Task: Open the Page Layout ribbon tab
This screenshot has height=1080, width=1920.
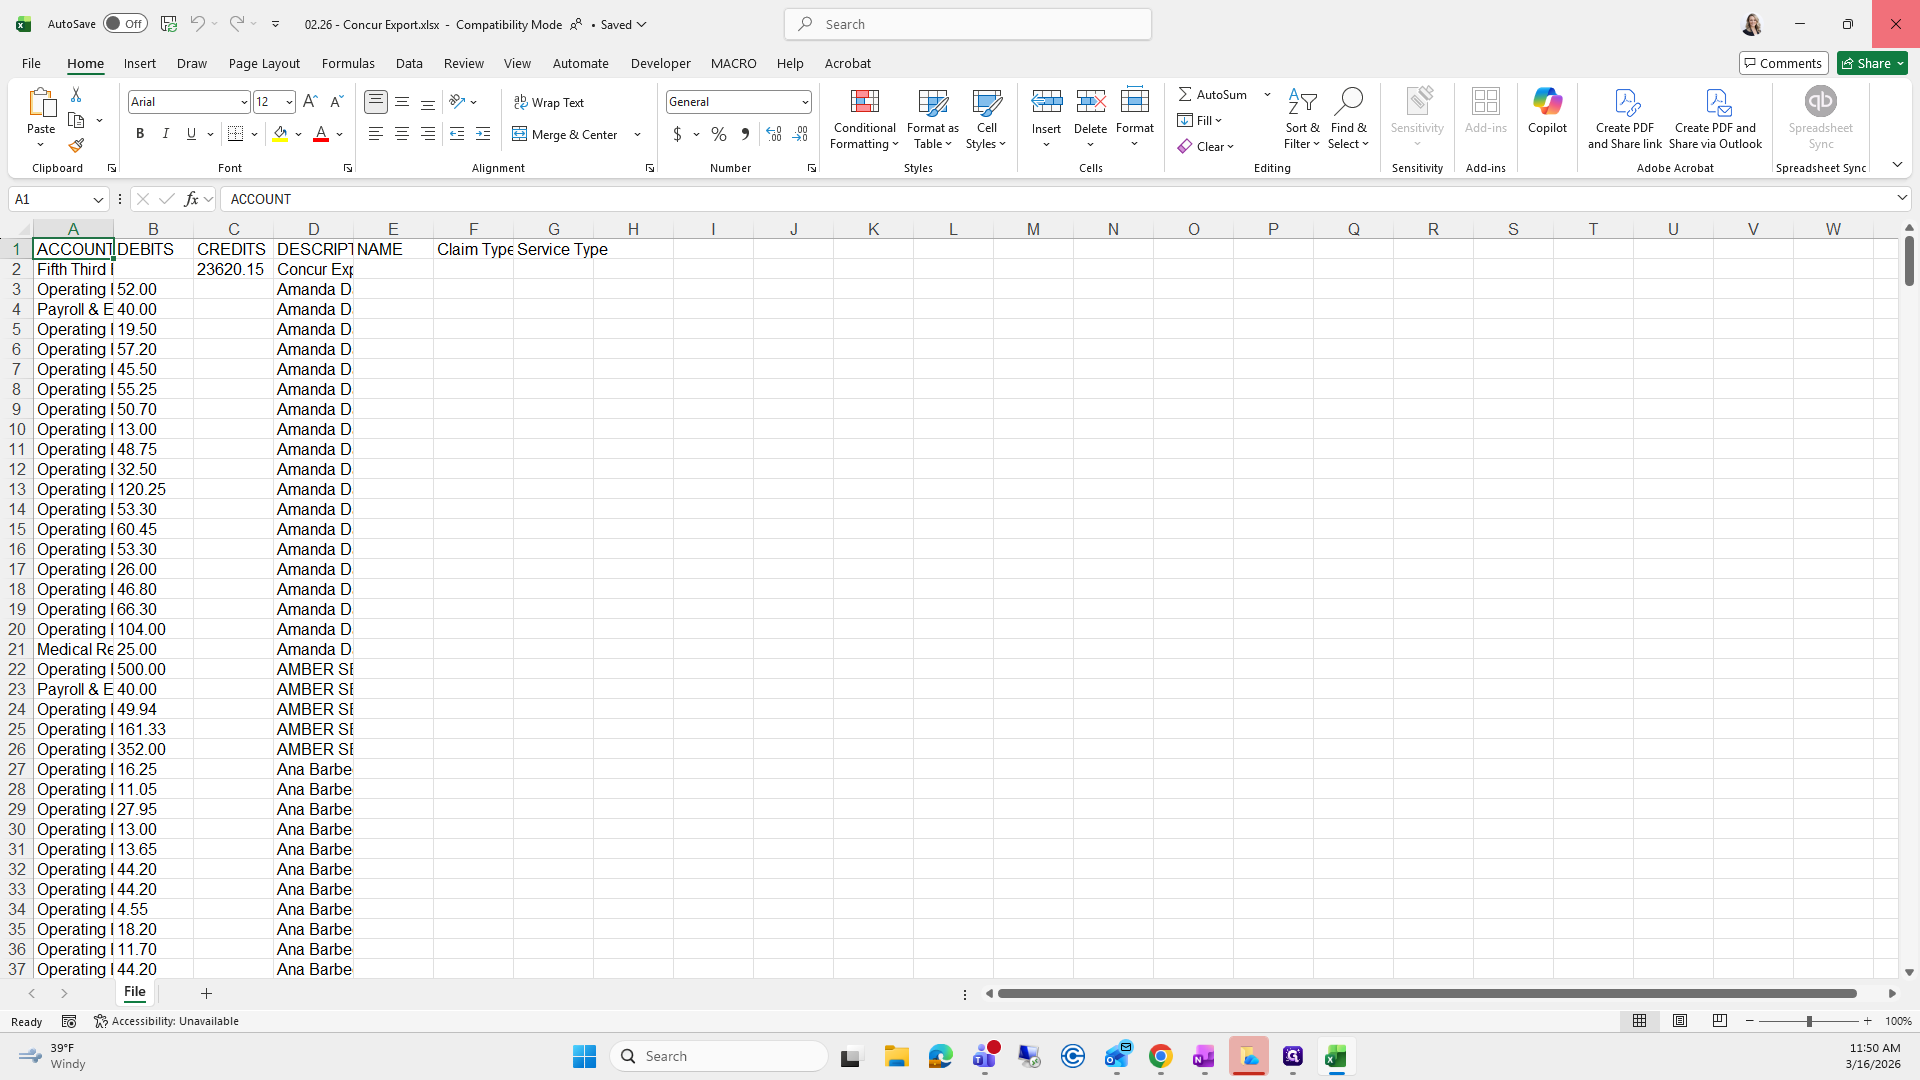Action: tap(264, 63)
